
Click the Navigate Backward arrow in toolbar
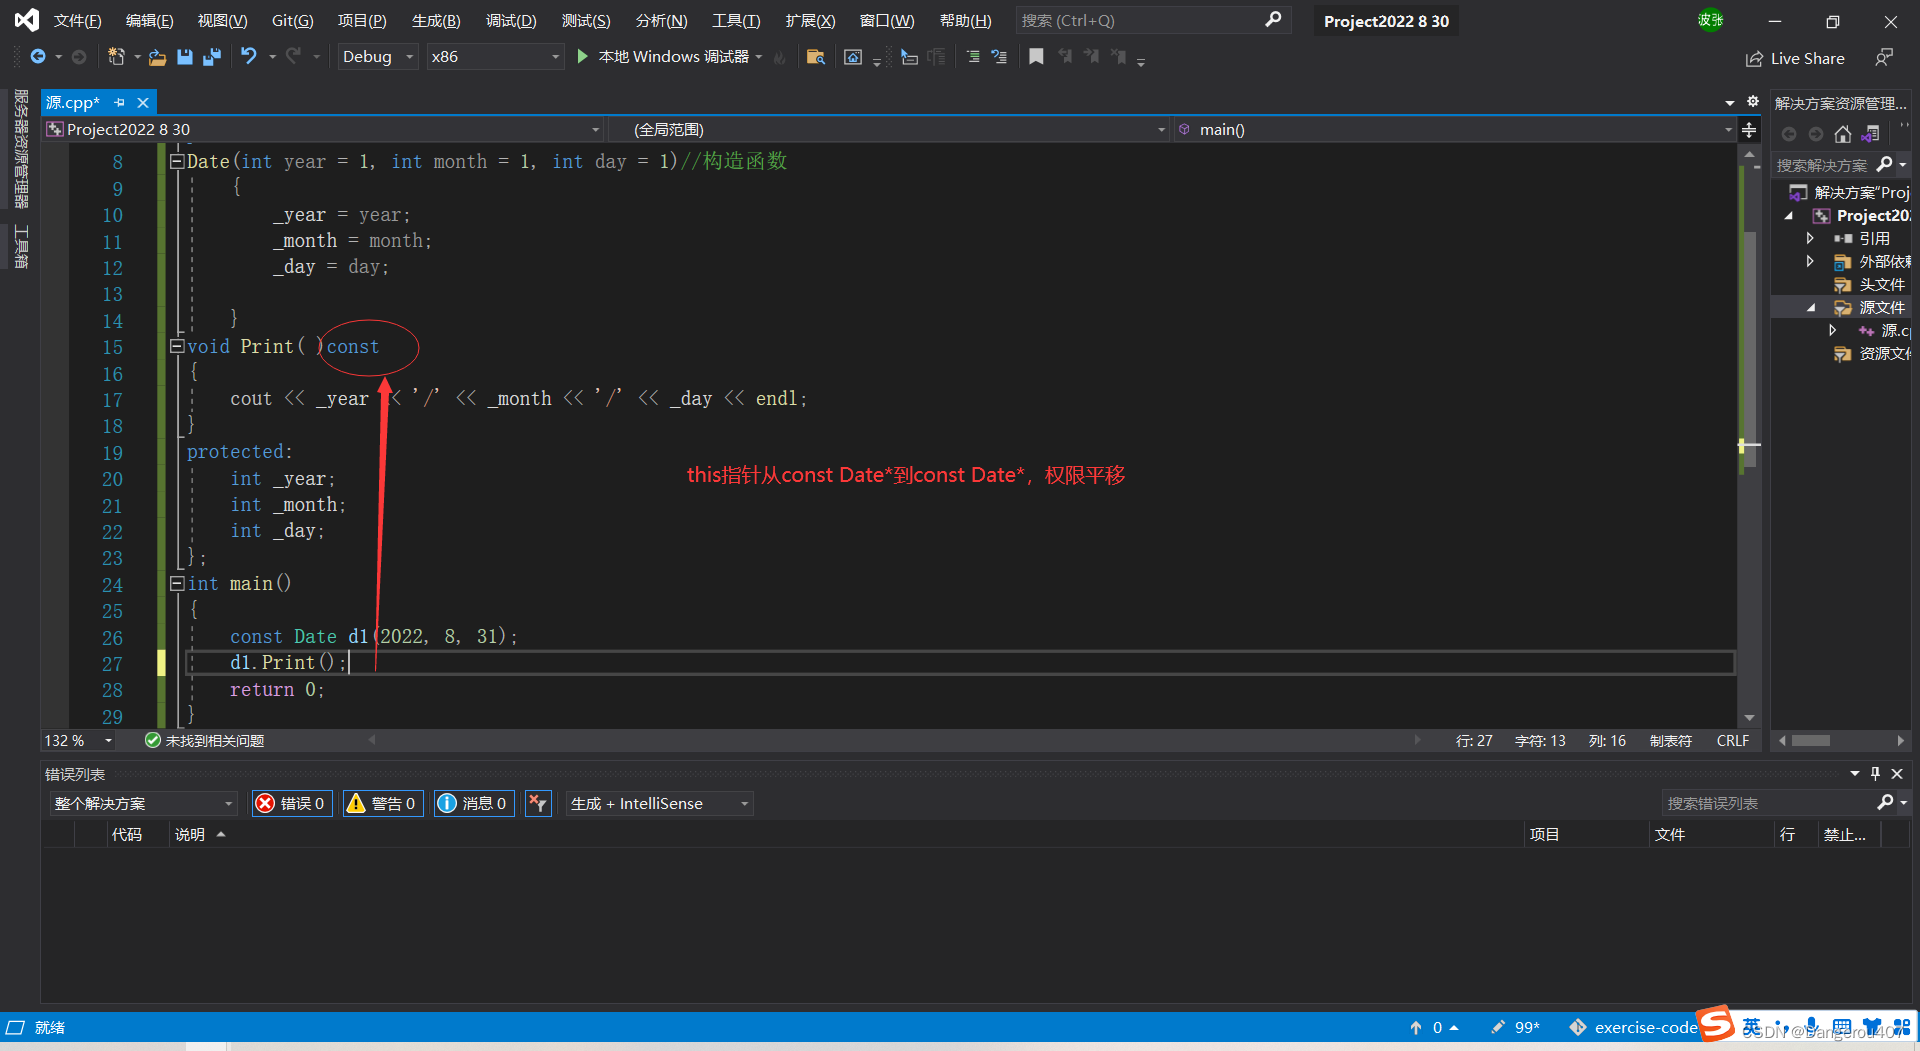point(37,57)
